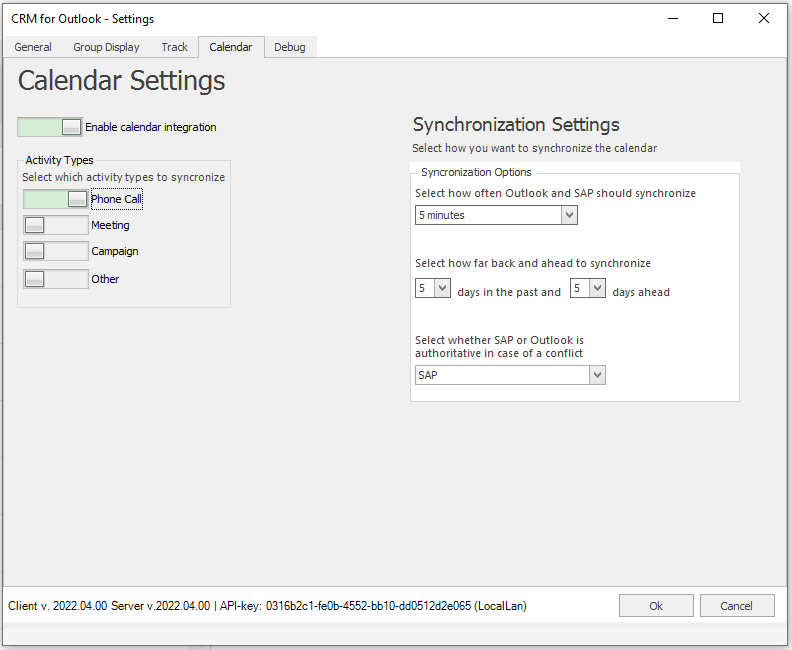Enable the Meeting activity type toggle

pos(56,225)
